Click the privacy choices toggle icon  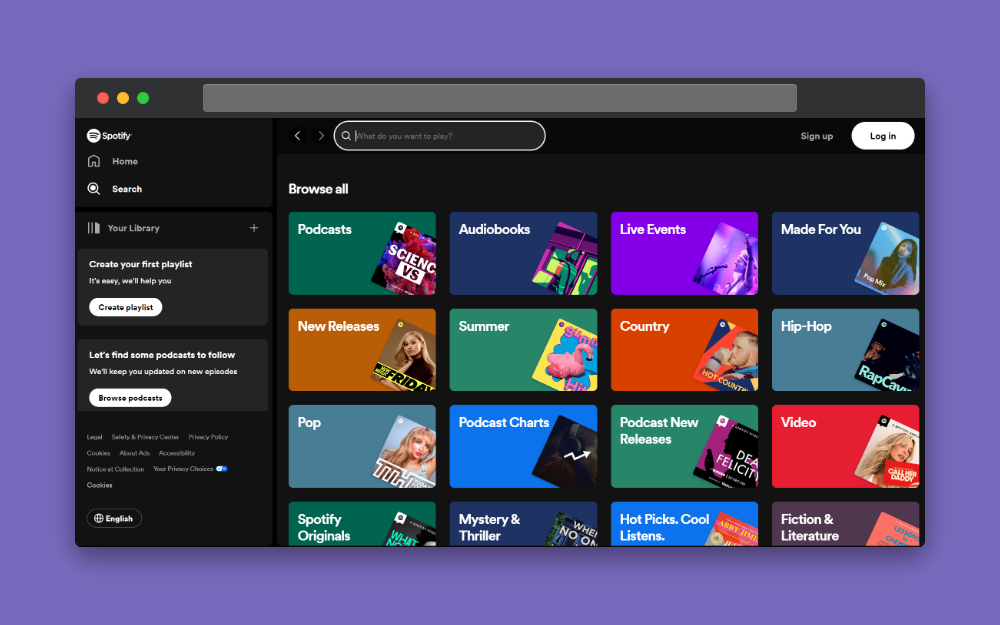tap(221, 469)
